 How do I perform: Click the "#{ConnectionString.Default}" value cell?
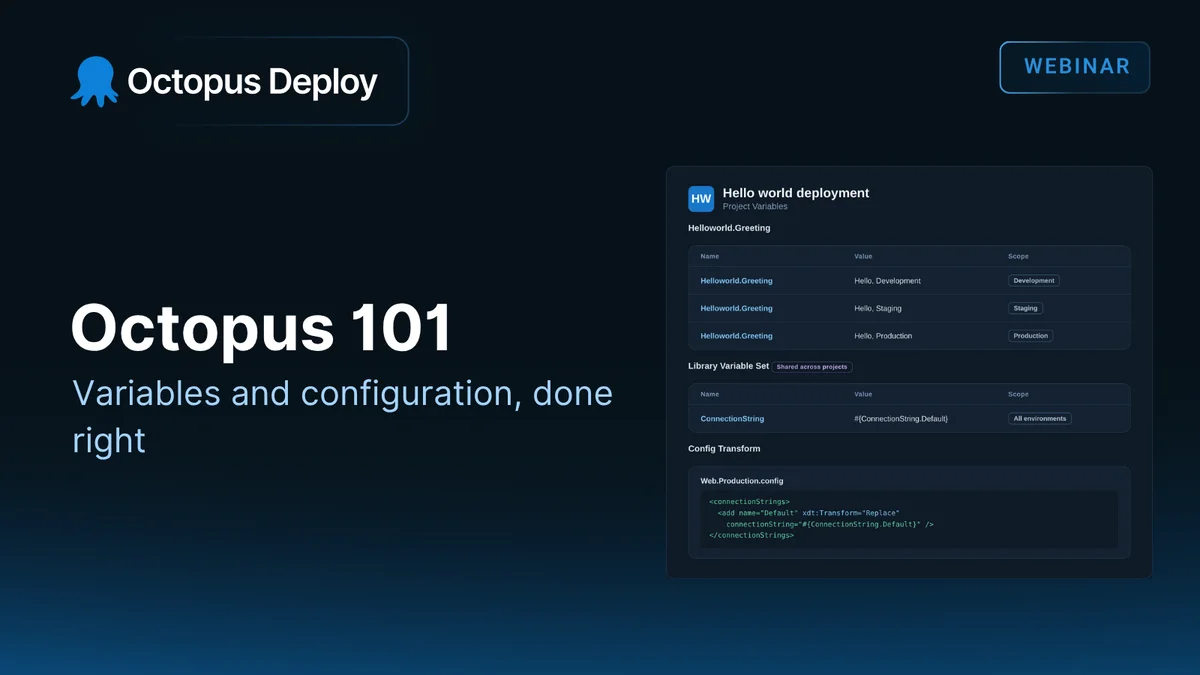(x=901, y=419)
